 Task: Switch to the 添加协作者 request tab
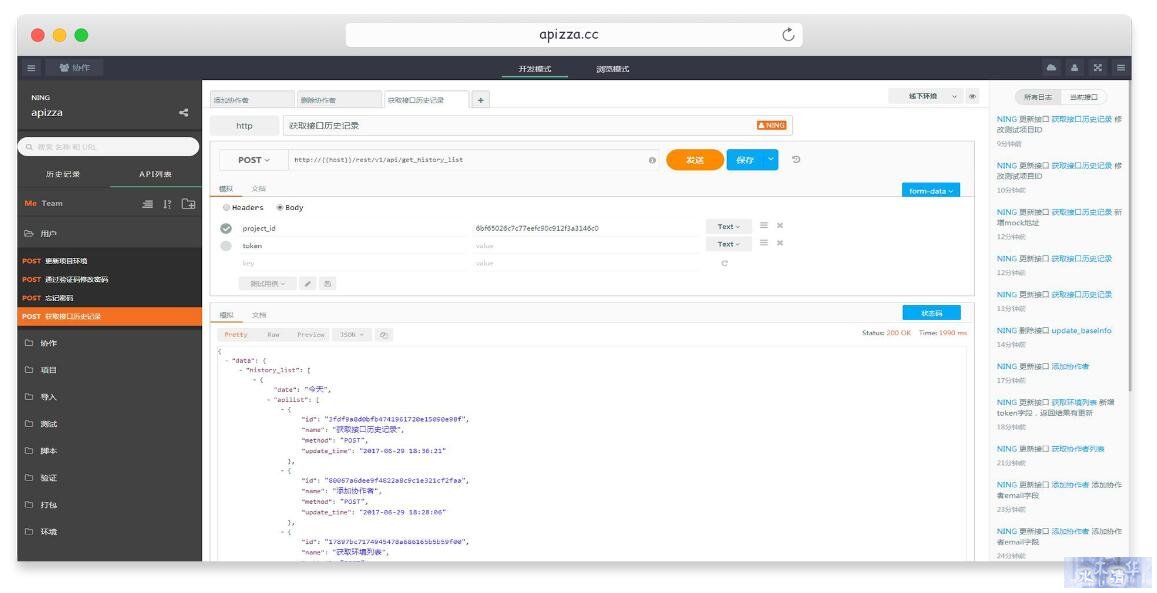click(252, 100)
